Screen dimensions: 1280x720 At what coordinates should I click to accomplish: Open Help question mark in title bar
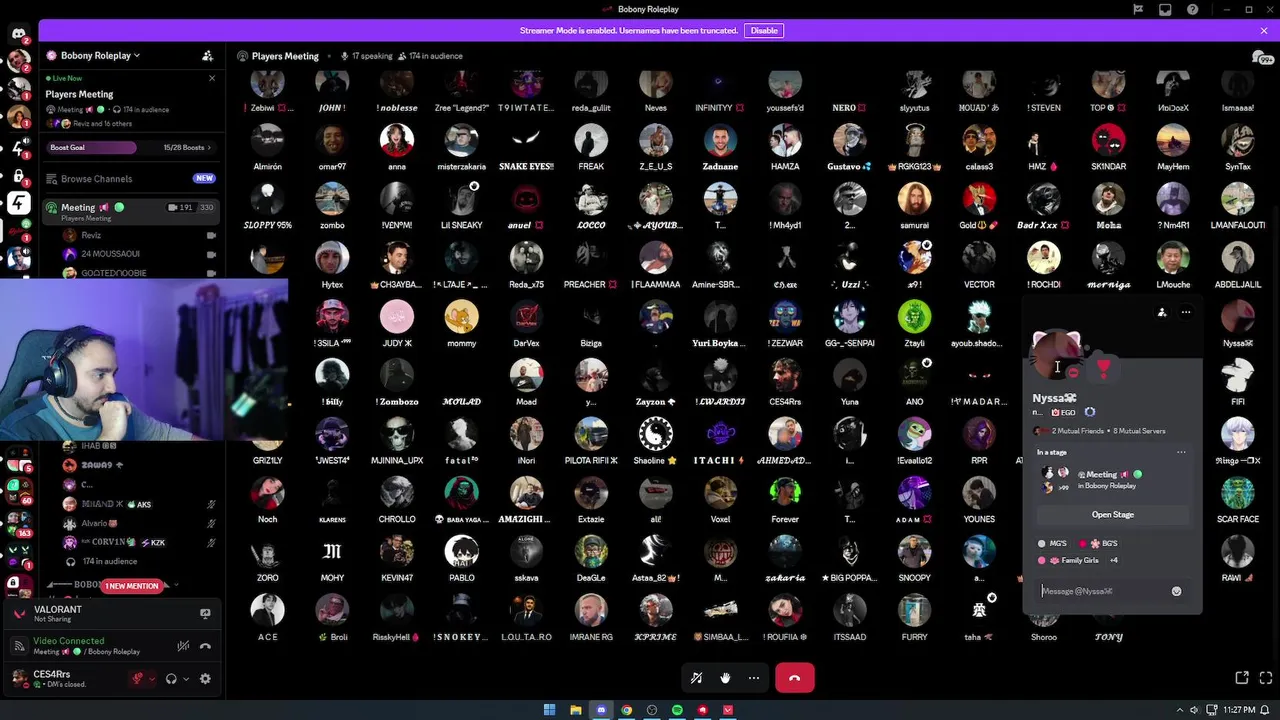click(1192, 9)
